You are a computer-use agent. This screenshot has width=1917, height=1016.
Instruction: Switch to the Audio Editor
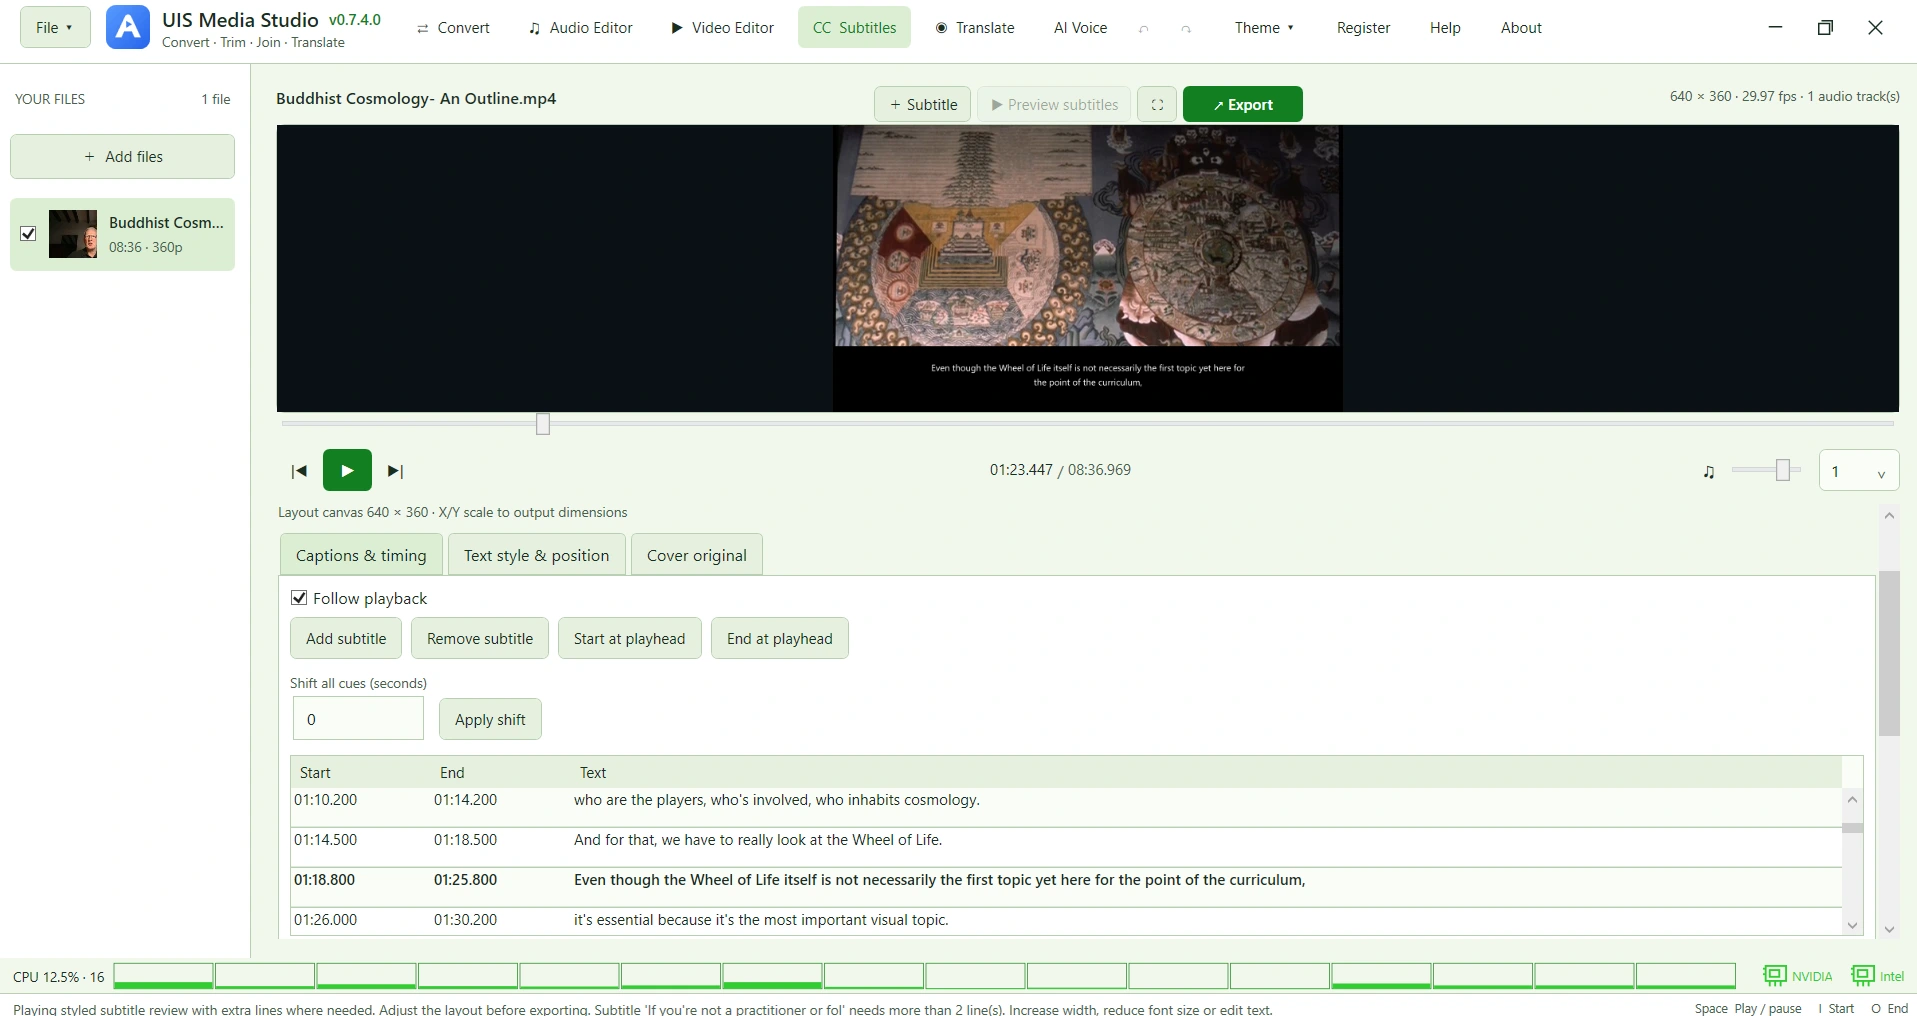pyautogui.click(x=581, y=28)
